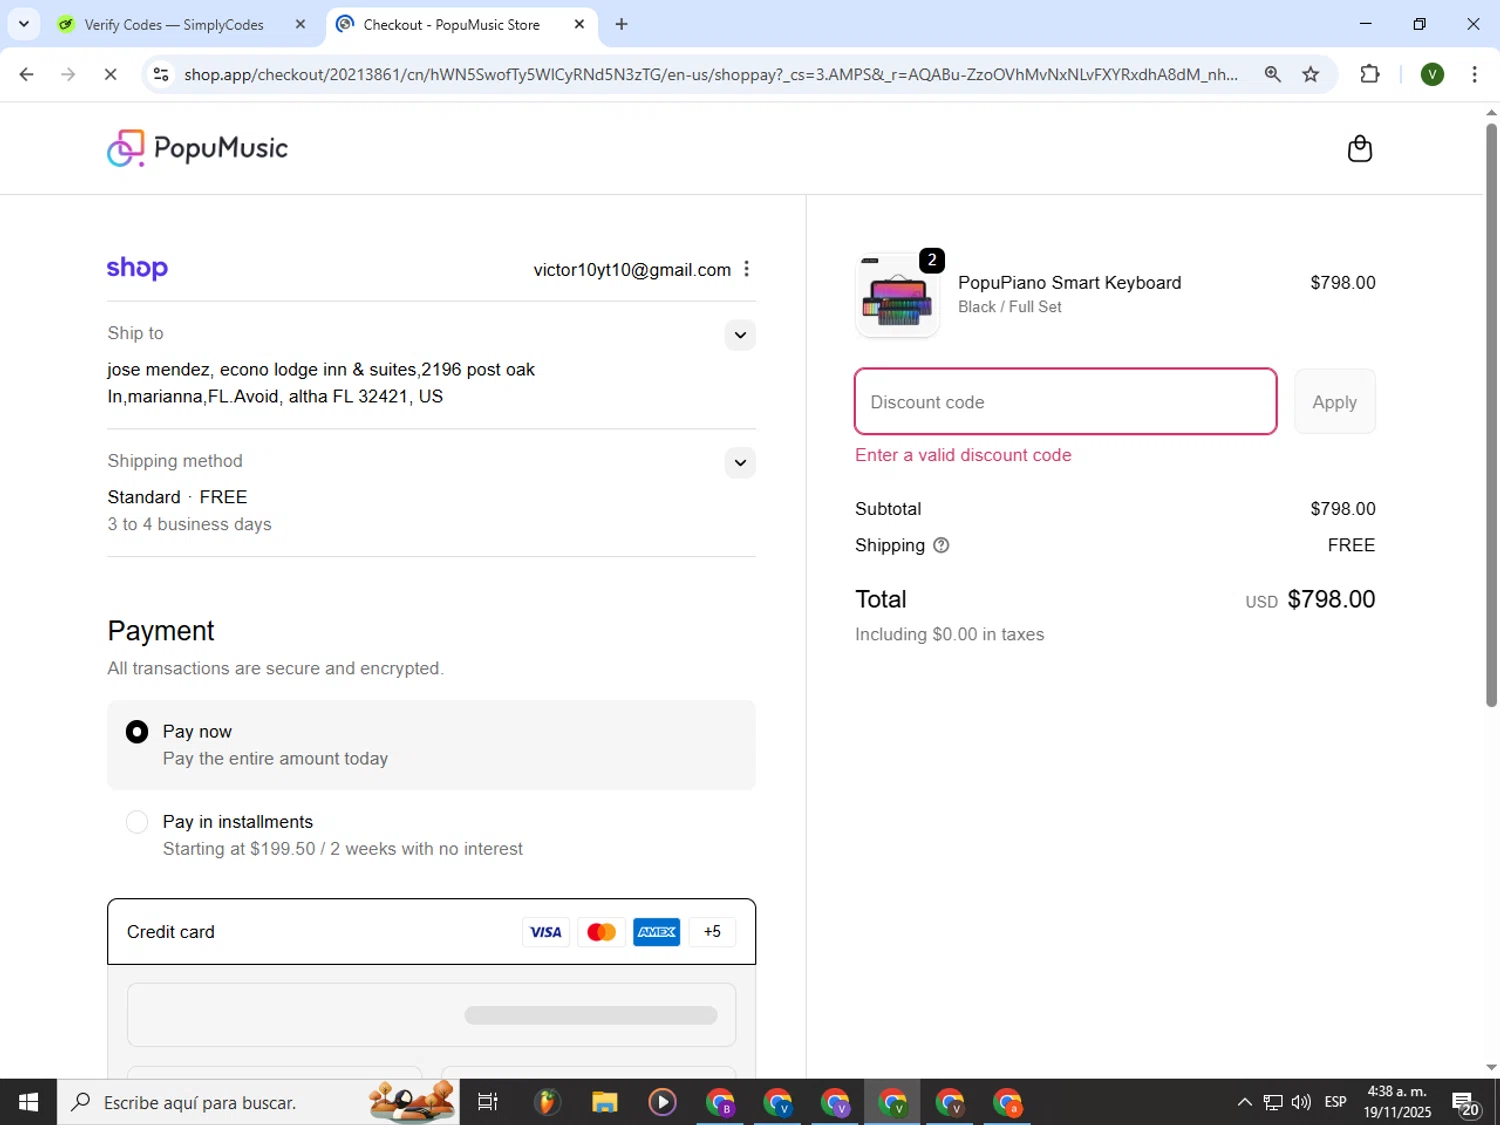View site information icon in address bar
The width and height of the screenshot is (1500, 1125).
[161, 74]
